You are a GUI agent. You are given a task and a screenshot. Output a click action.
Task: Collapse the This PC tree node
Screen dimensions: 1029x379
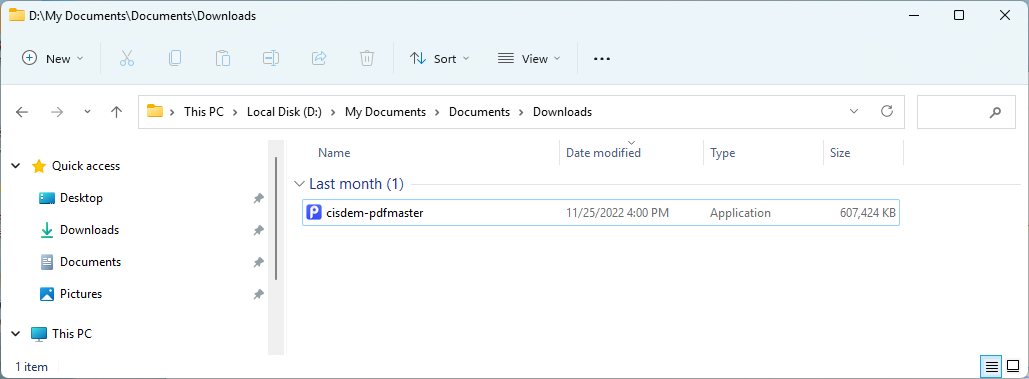[x=16, y=334]
